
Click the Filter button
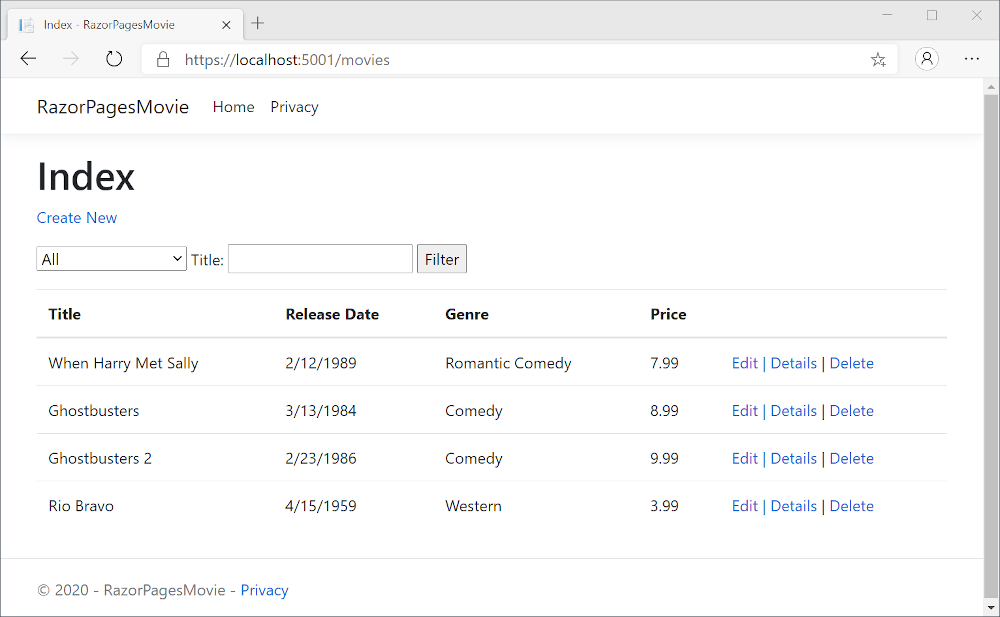click(441, 258)
